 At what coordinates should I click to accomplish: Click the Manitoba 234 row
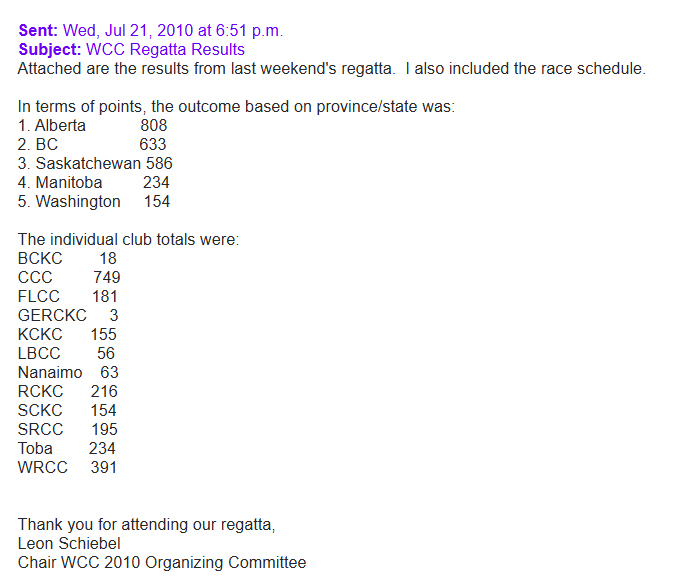pyautogui.click(x=94, y=183)
